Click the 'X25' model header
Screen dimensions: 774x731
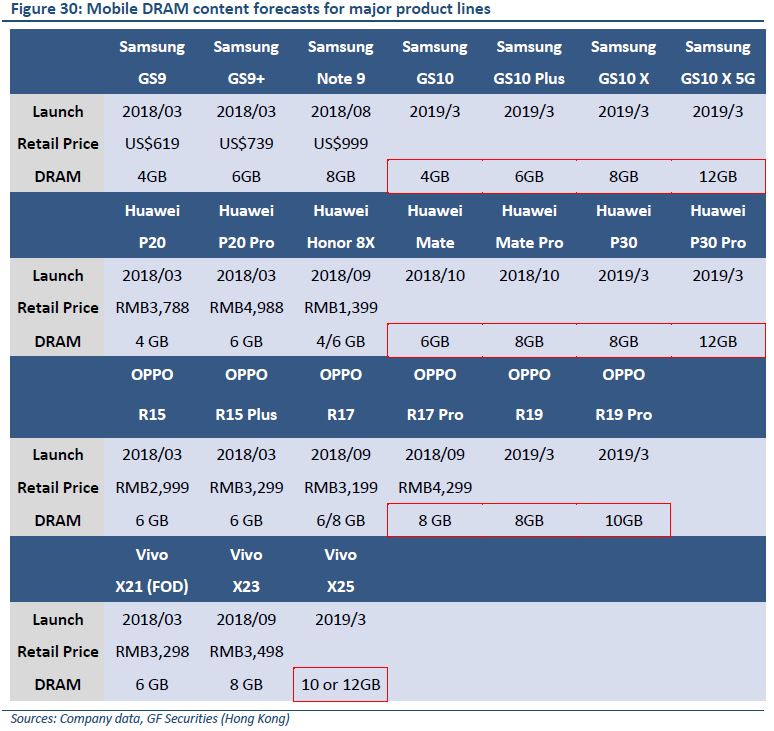(341, 586)
